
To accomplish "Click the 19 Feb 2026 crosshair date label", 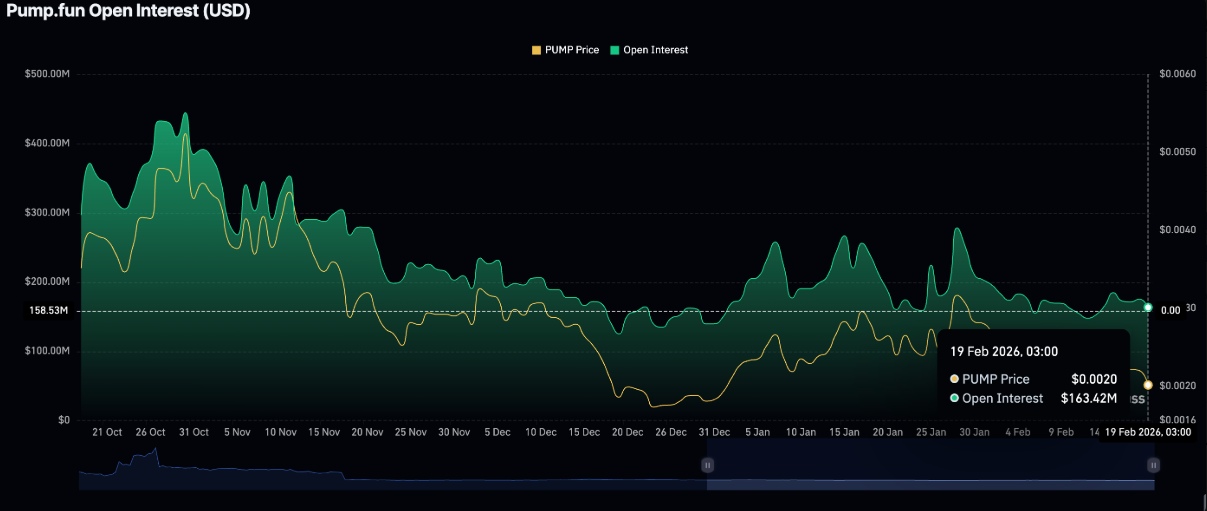I will pos(1147,432).
